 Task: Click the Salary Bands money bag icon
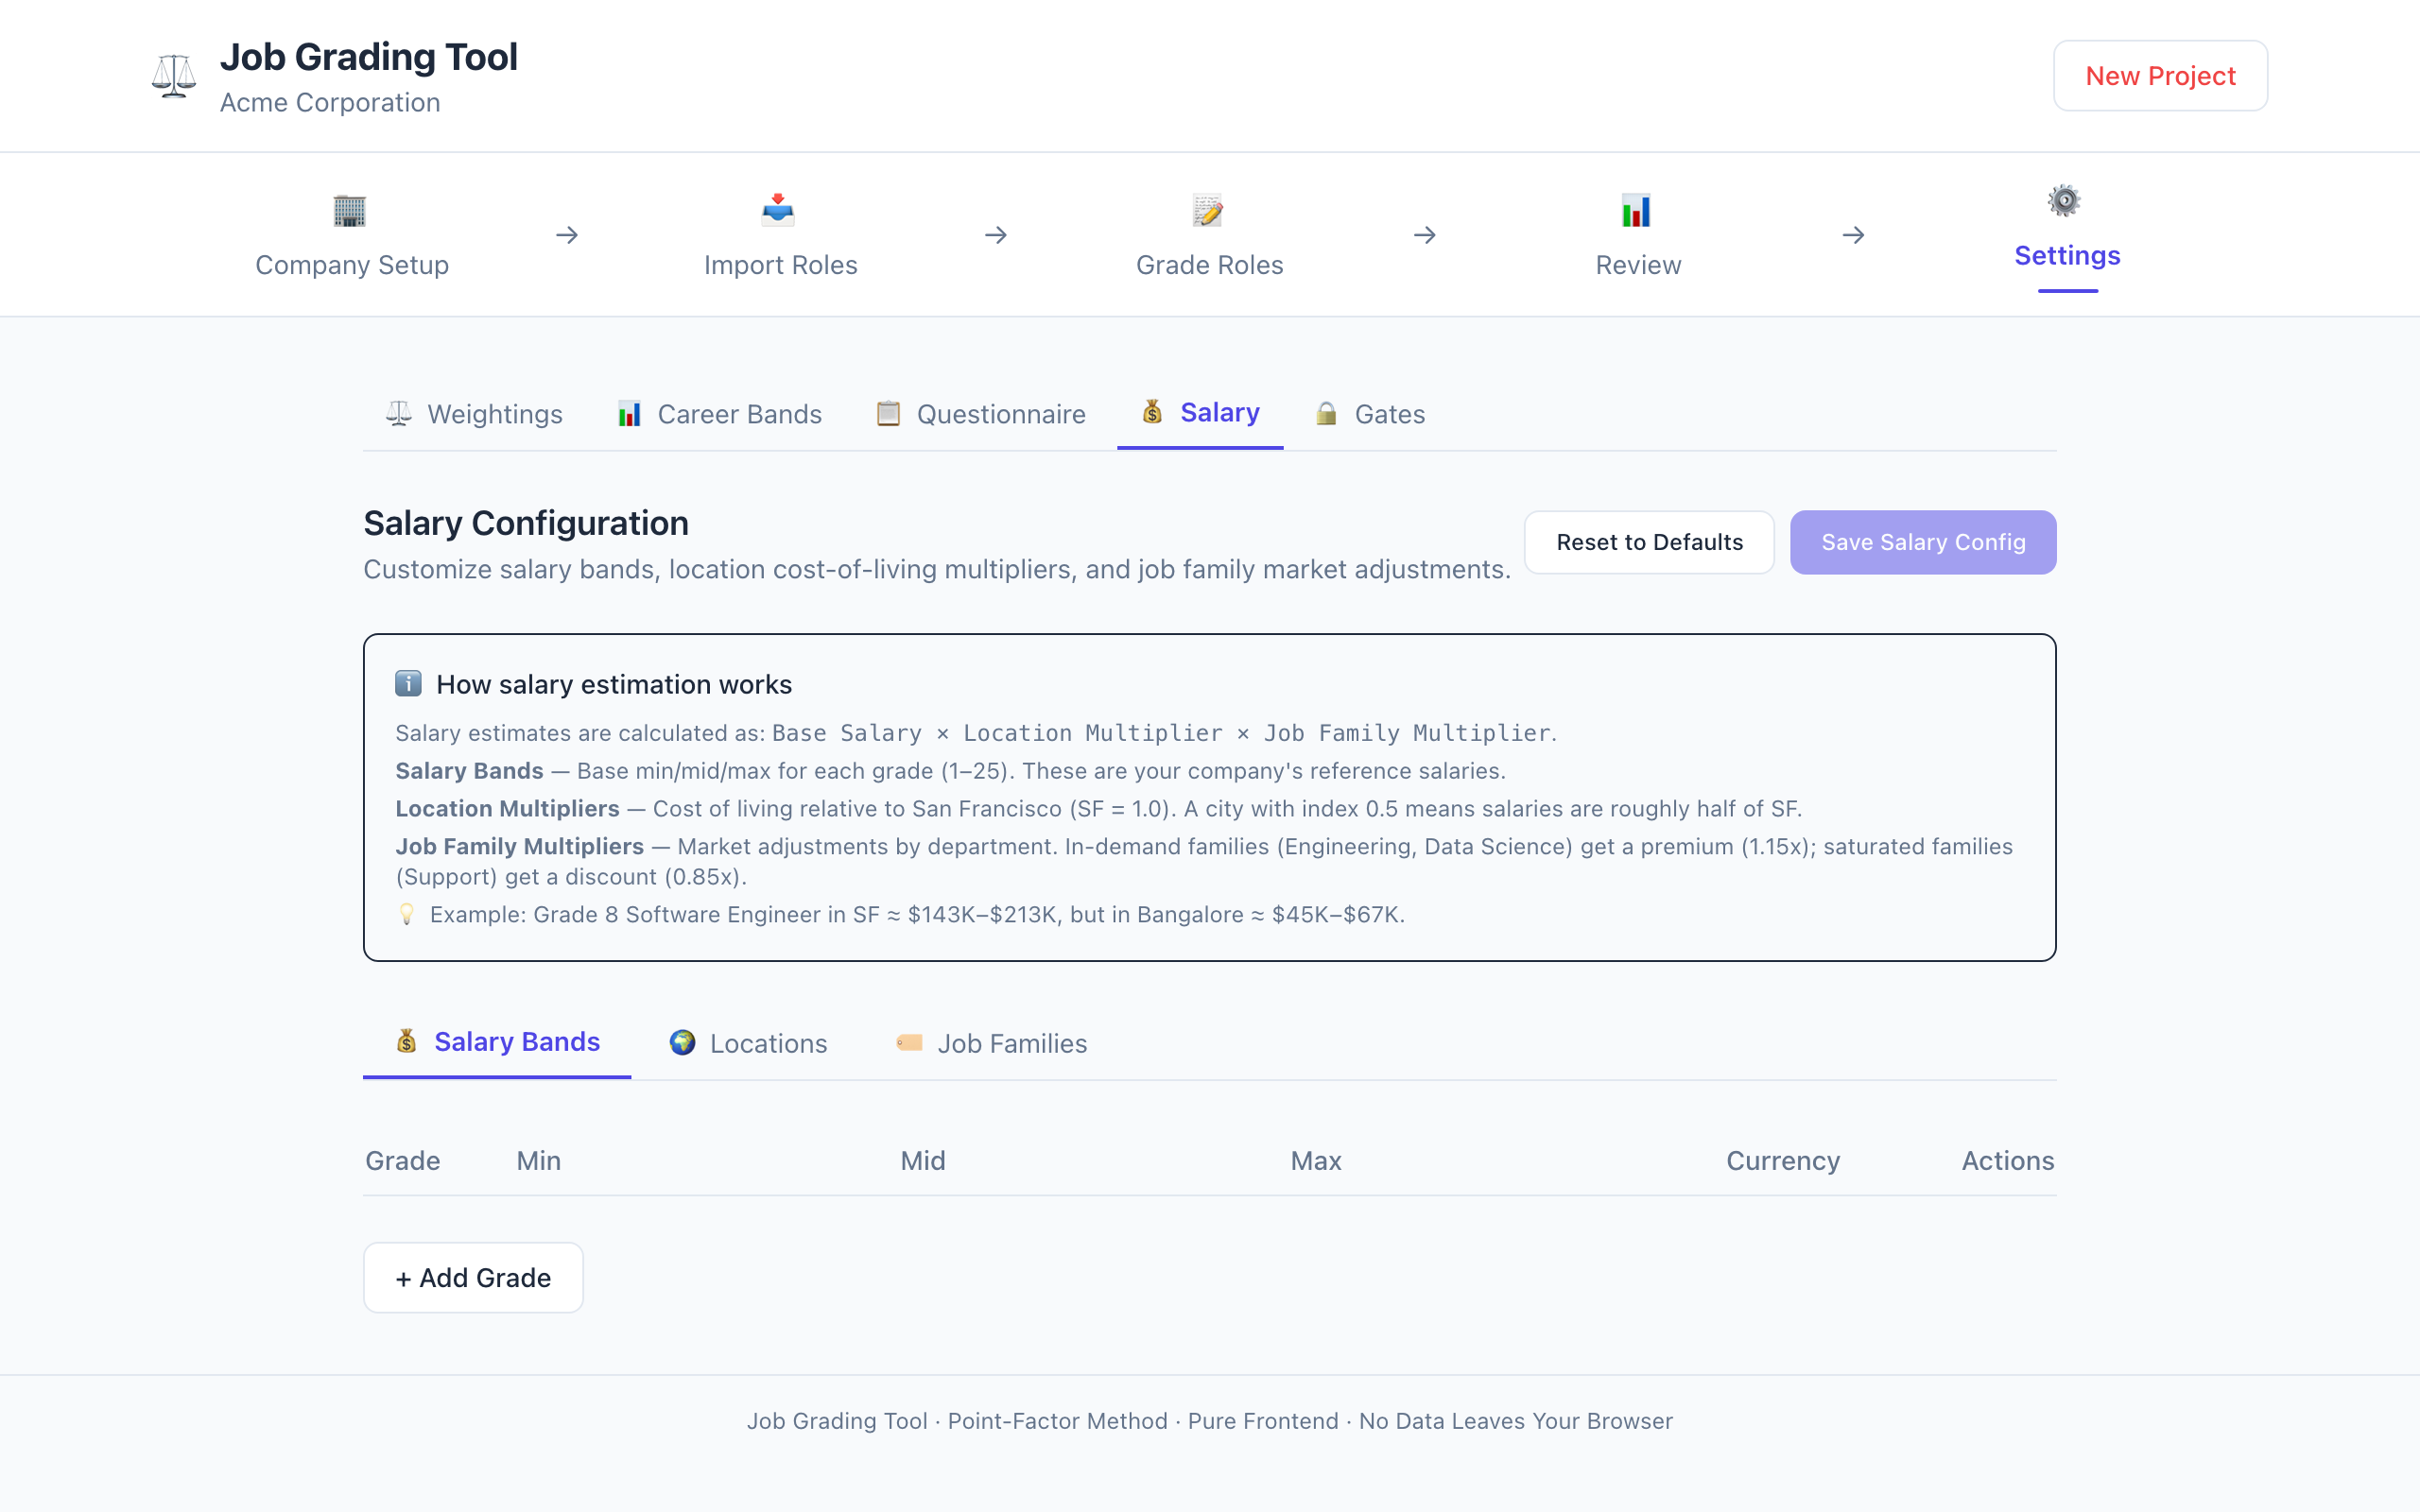pyautogui.click(x=406, y=1041)
